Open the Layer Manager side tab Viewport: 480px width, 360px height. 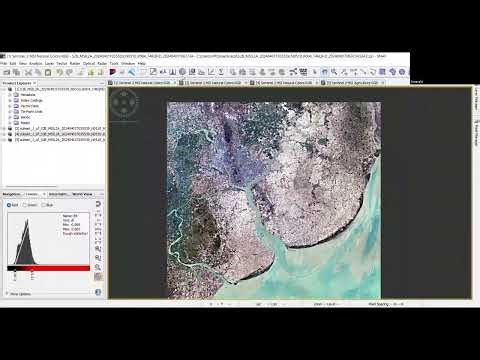point(476,98)
